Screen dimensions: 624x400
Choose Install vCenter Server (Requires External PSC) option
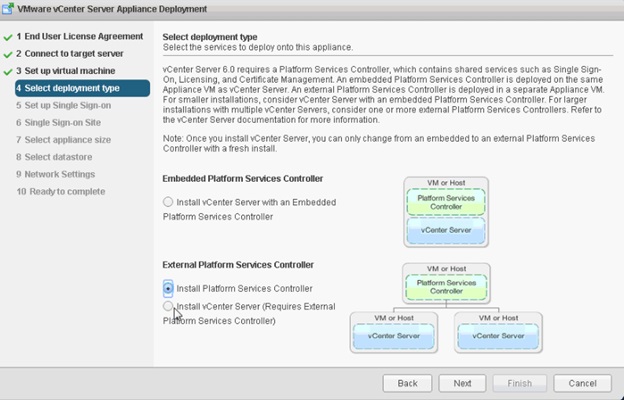click(x=168, y=306)
